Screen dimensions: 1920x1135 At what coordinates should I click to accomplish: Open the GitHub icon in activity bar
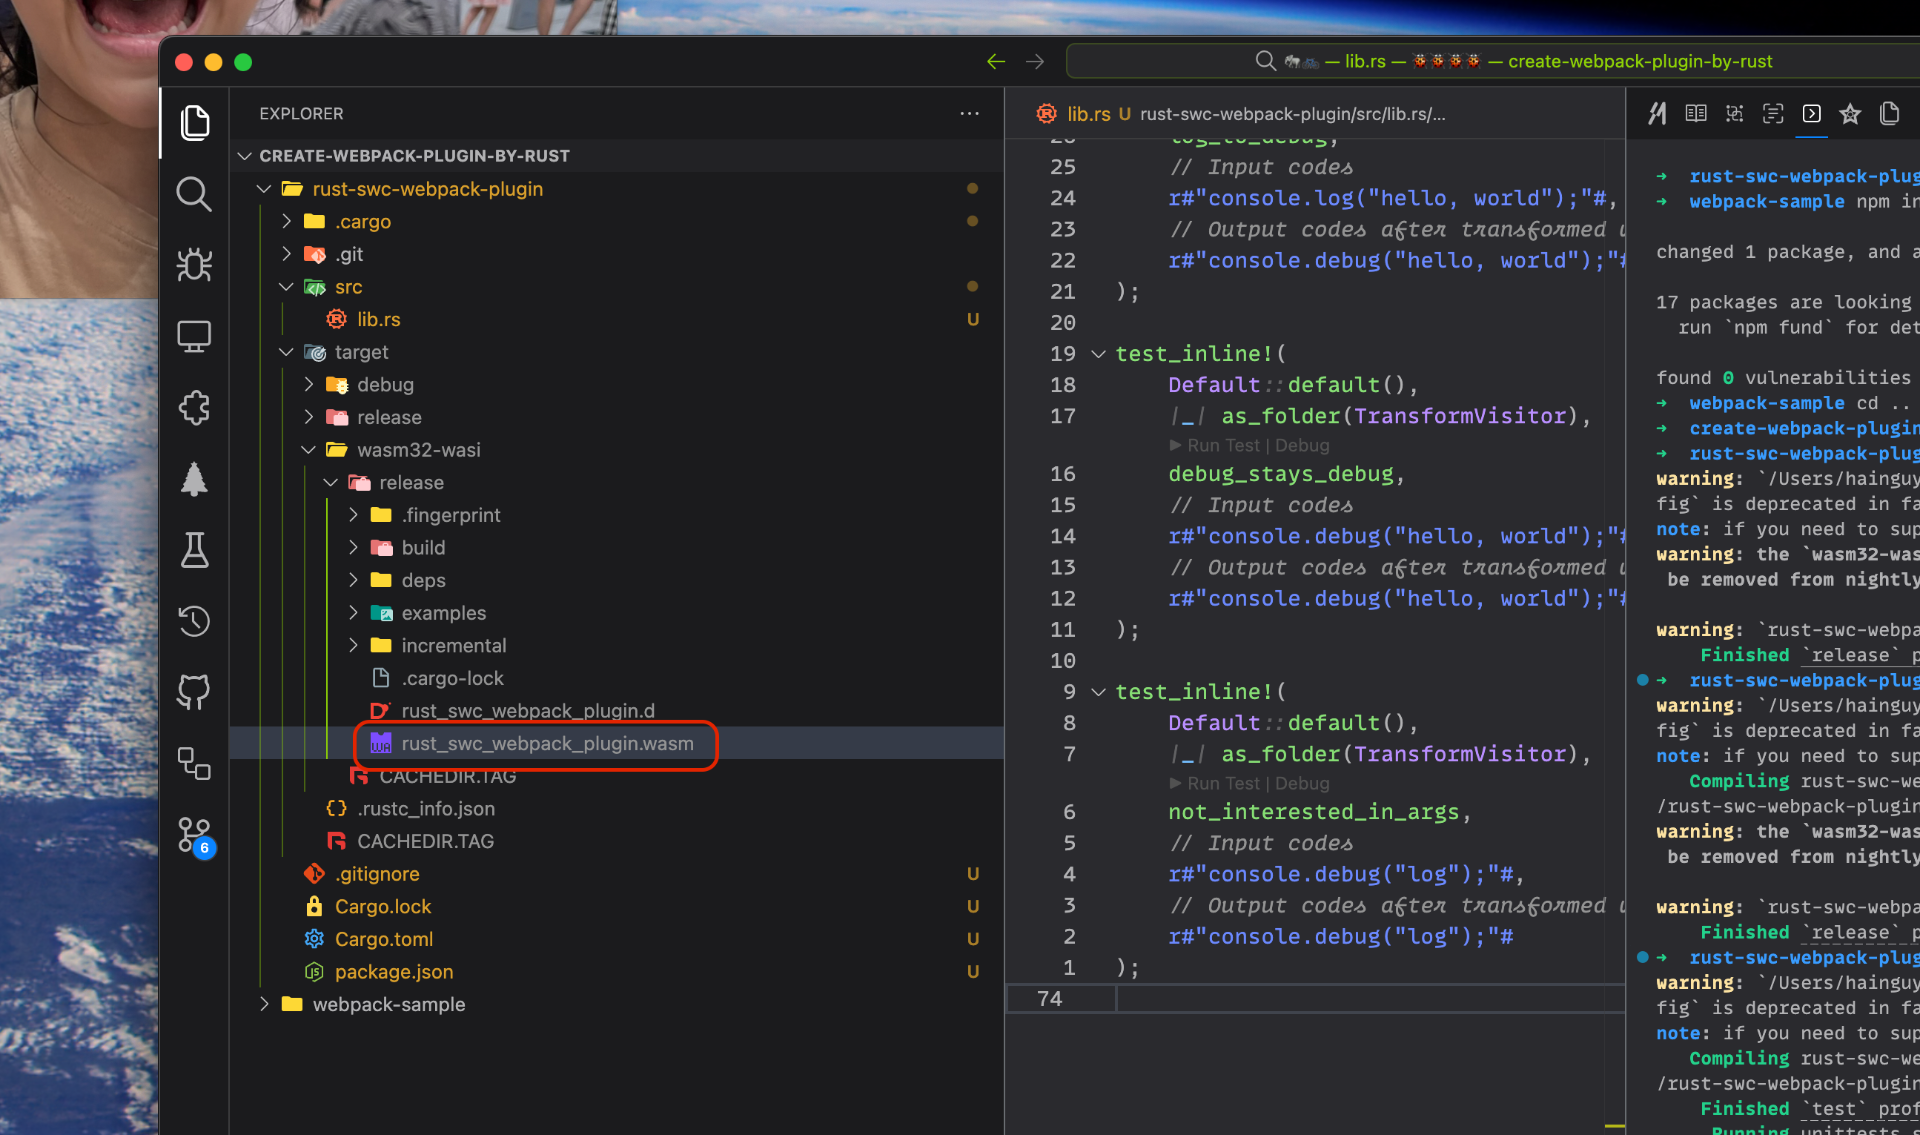[194, 692]
